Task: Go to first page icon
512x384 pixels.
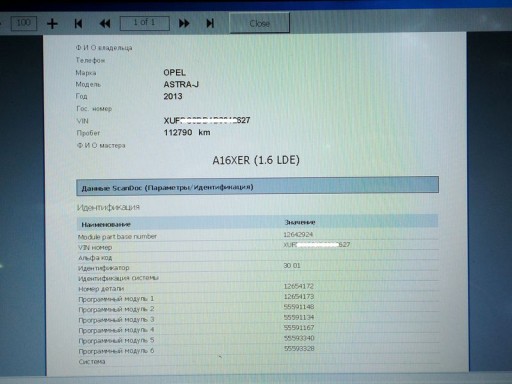Action: click(78, 23)
